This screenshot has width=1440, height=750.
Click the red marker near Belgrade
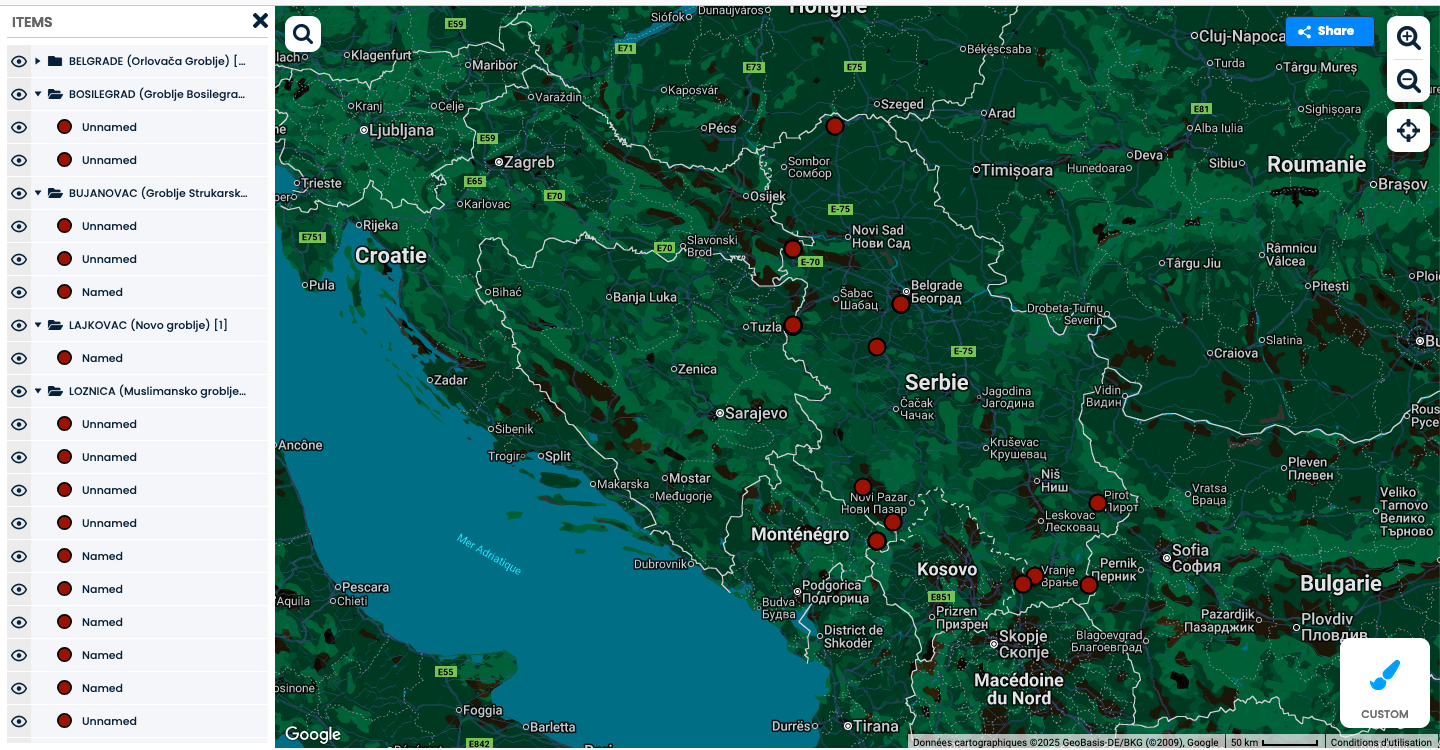coord(900,304)
